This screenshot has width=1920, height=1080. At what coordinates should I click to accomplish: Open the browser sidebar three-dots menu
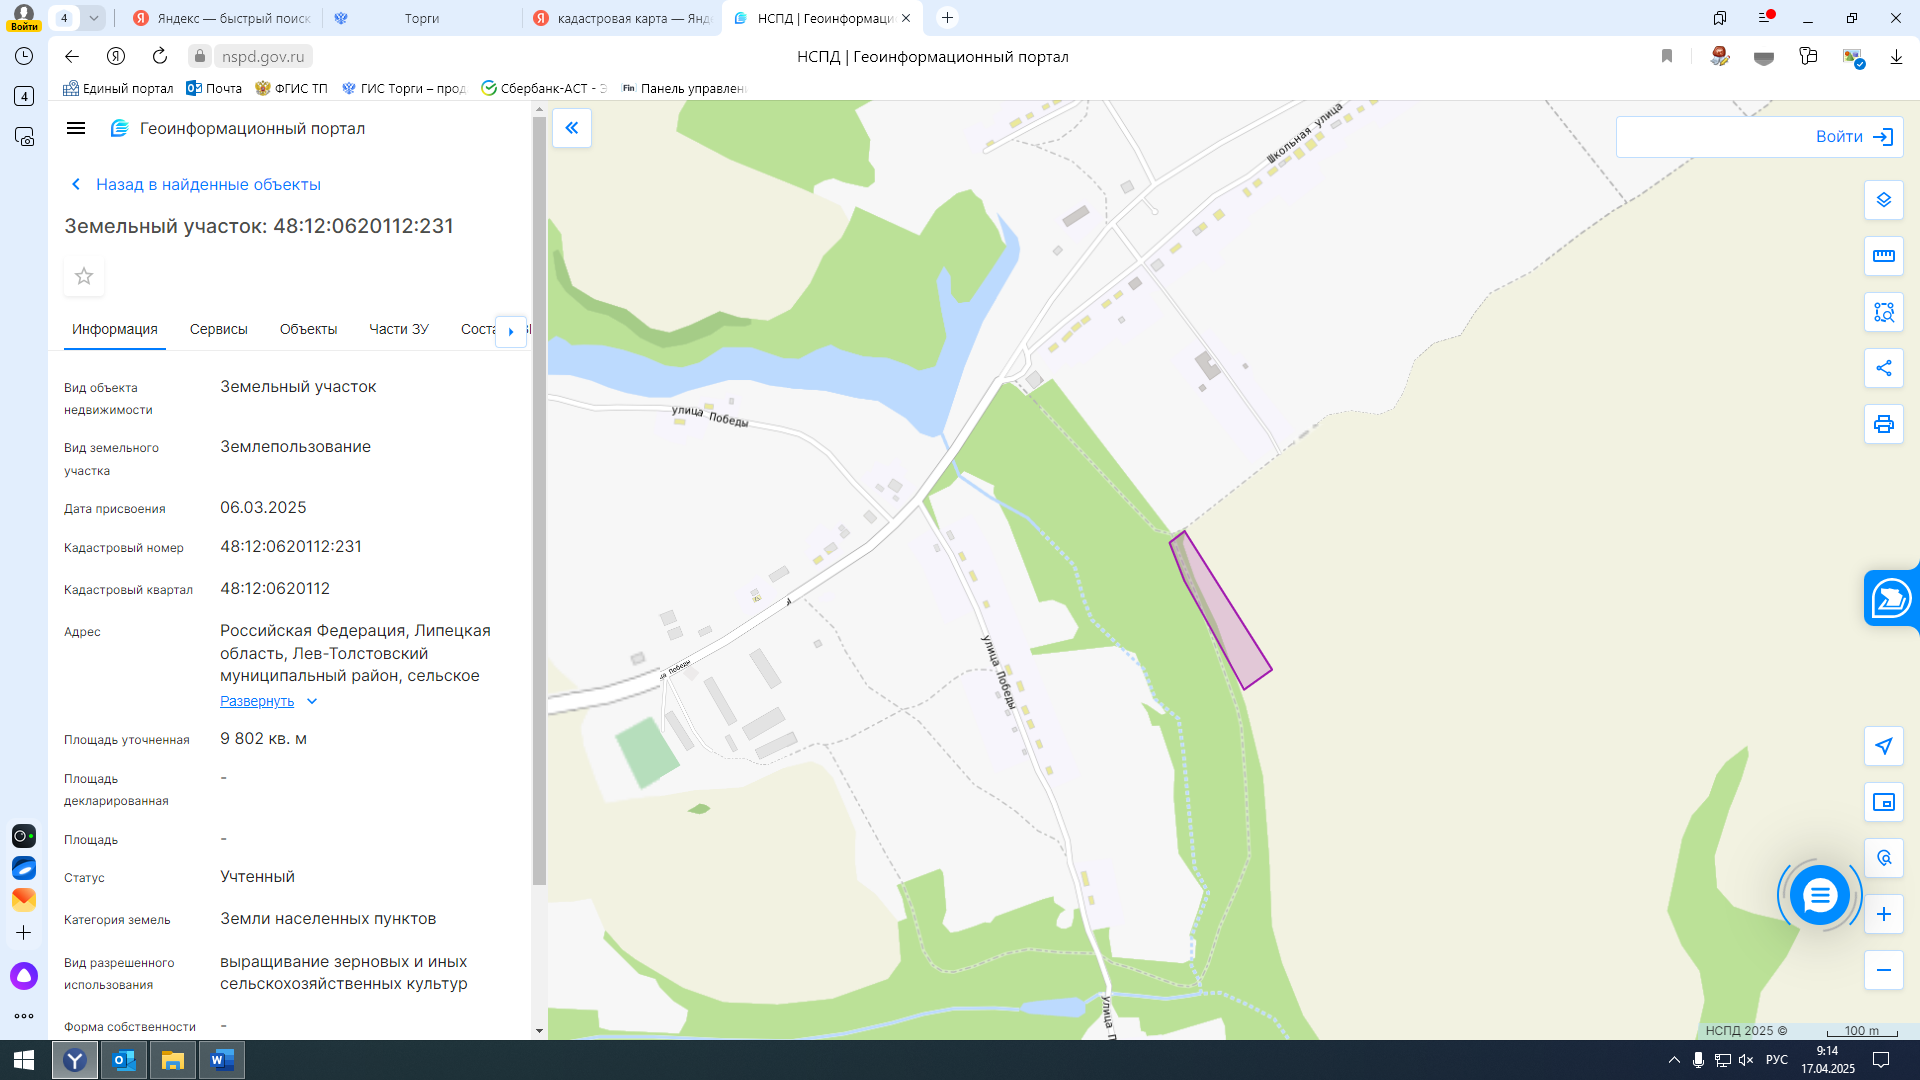pos(24,1016)
